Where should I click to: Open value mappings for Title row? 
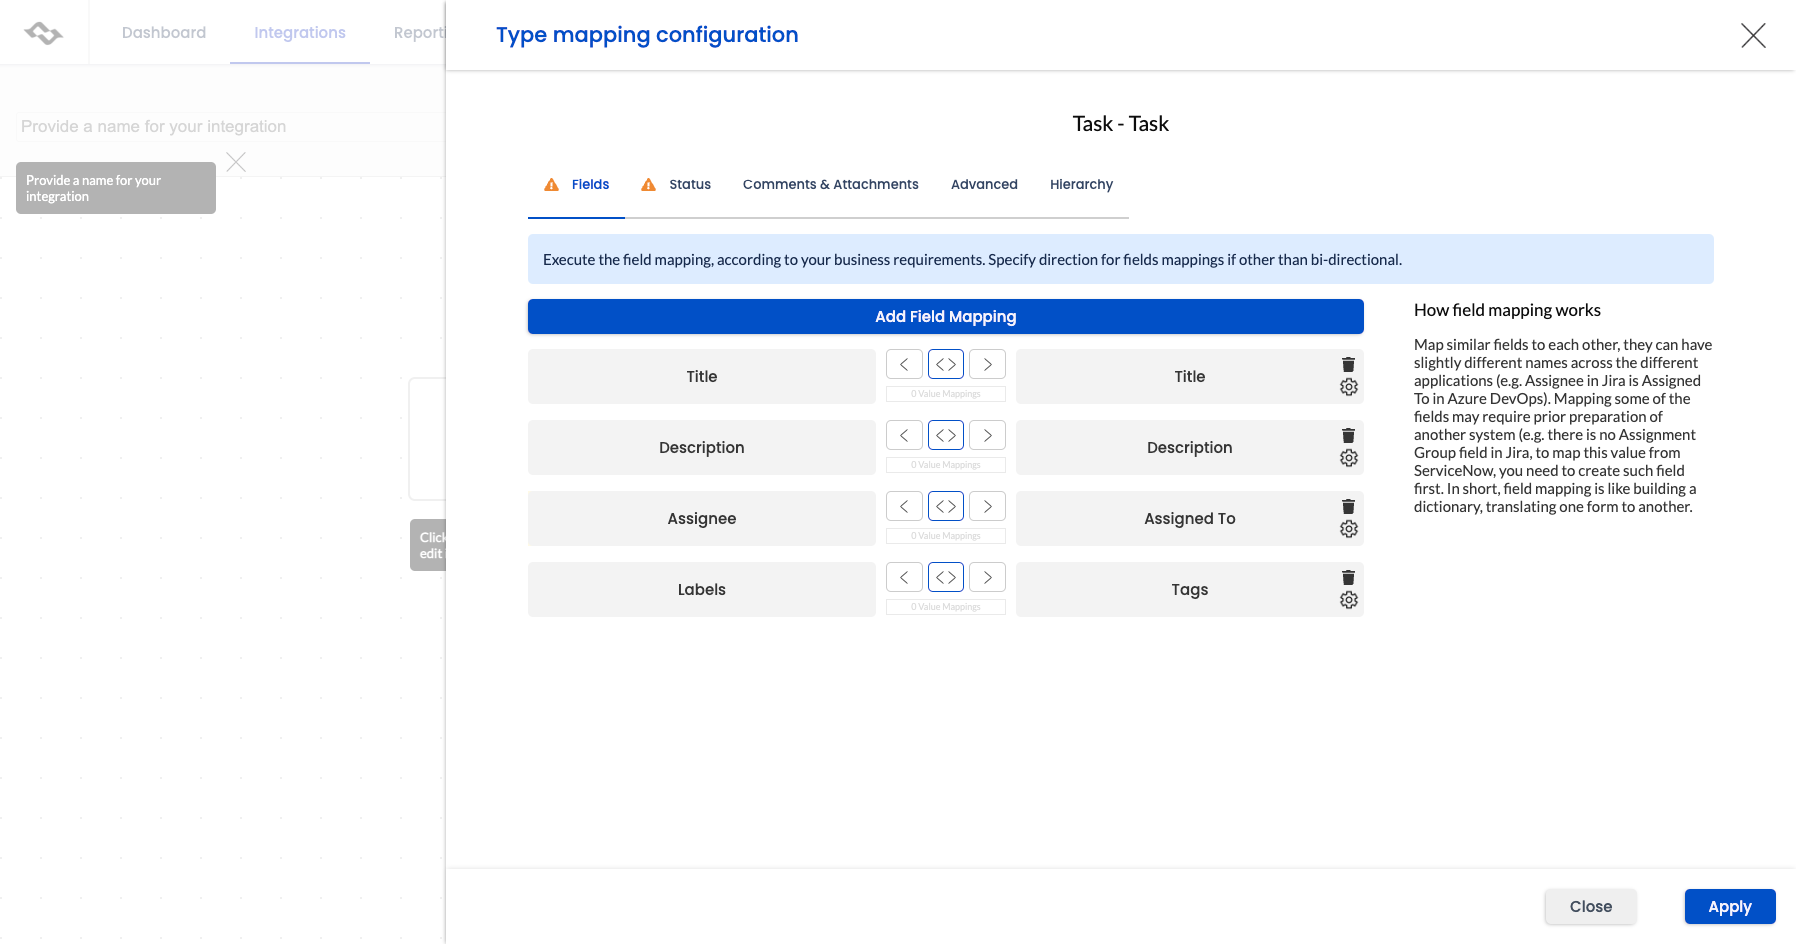(x=946, y=394)
